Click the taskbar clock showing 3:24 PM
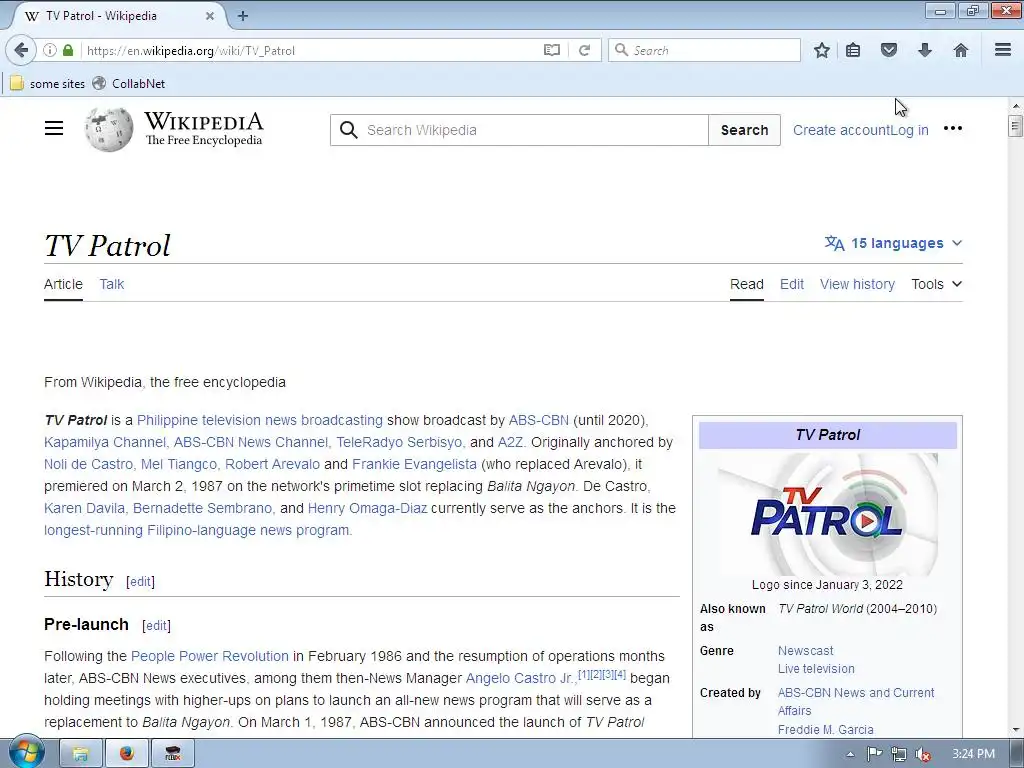This screenshot has width=1024, height=768. click(974, 754)
